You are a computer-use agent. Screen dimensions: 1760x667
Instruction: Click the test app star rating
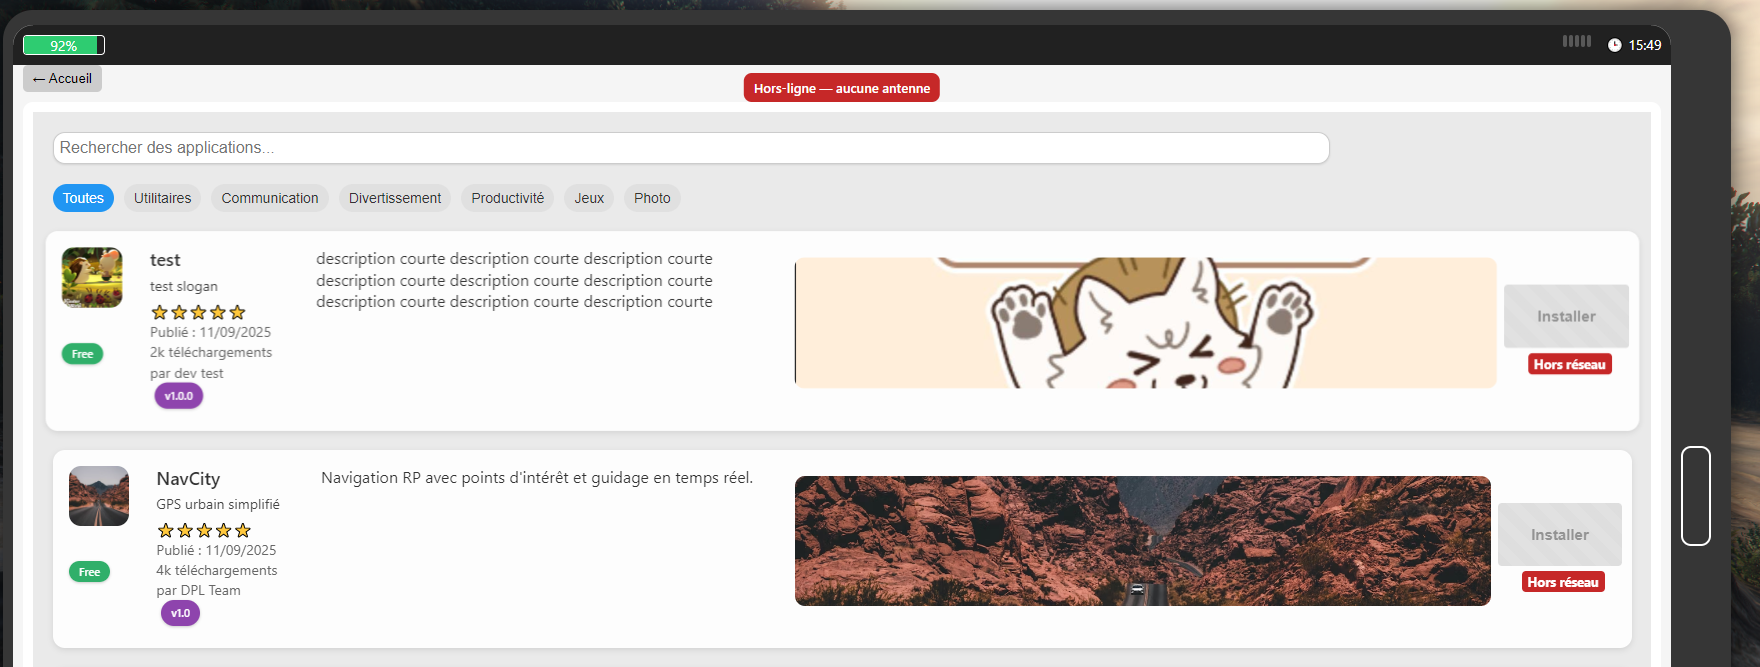(x=198, y=312)
